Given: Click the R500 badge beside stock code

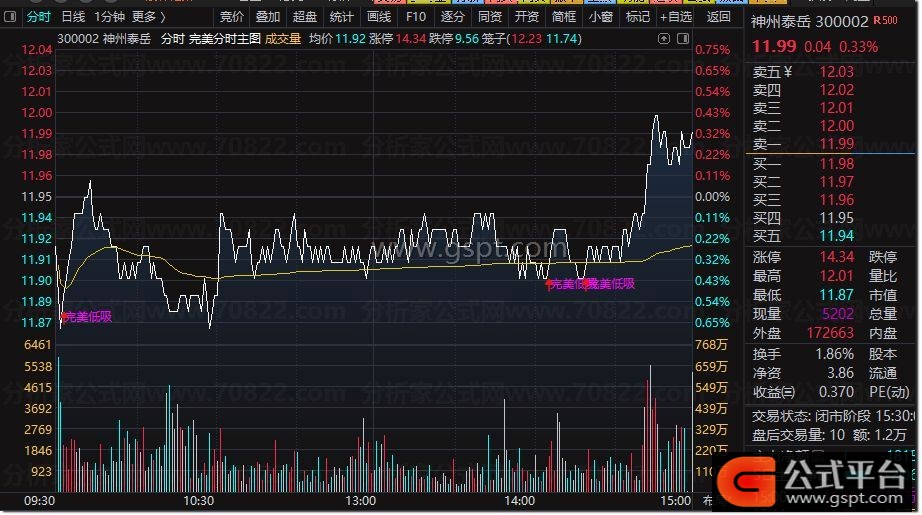Looking at the screenshot, I should (x=884, y=20).
